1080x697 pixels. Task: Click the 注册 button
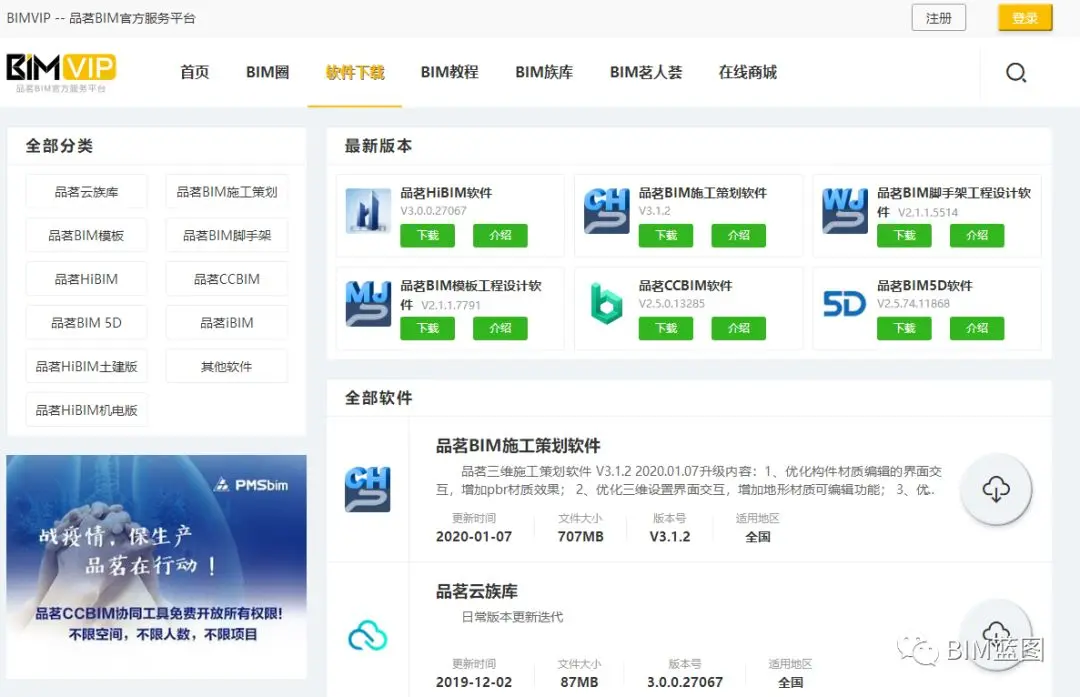click(938, 18)
